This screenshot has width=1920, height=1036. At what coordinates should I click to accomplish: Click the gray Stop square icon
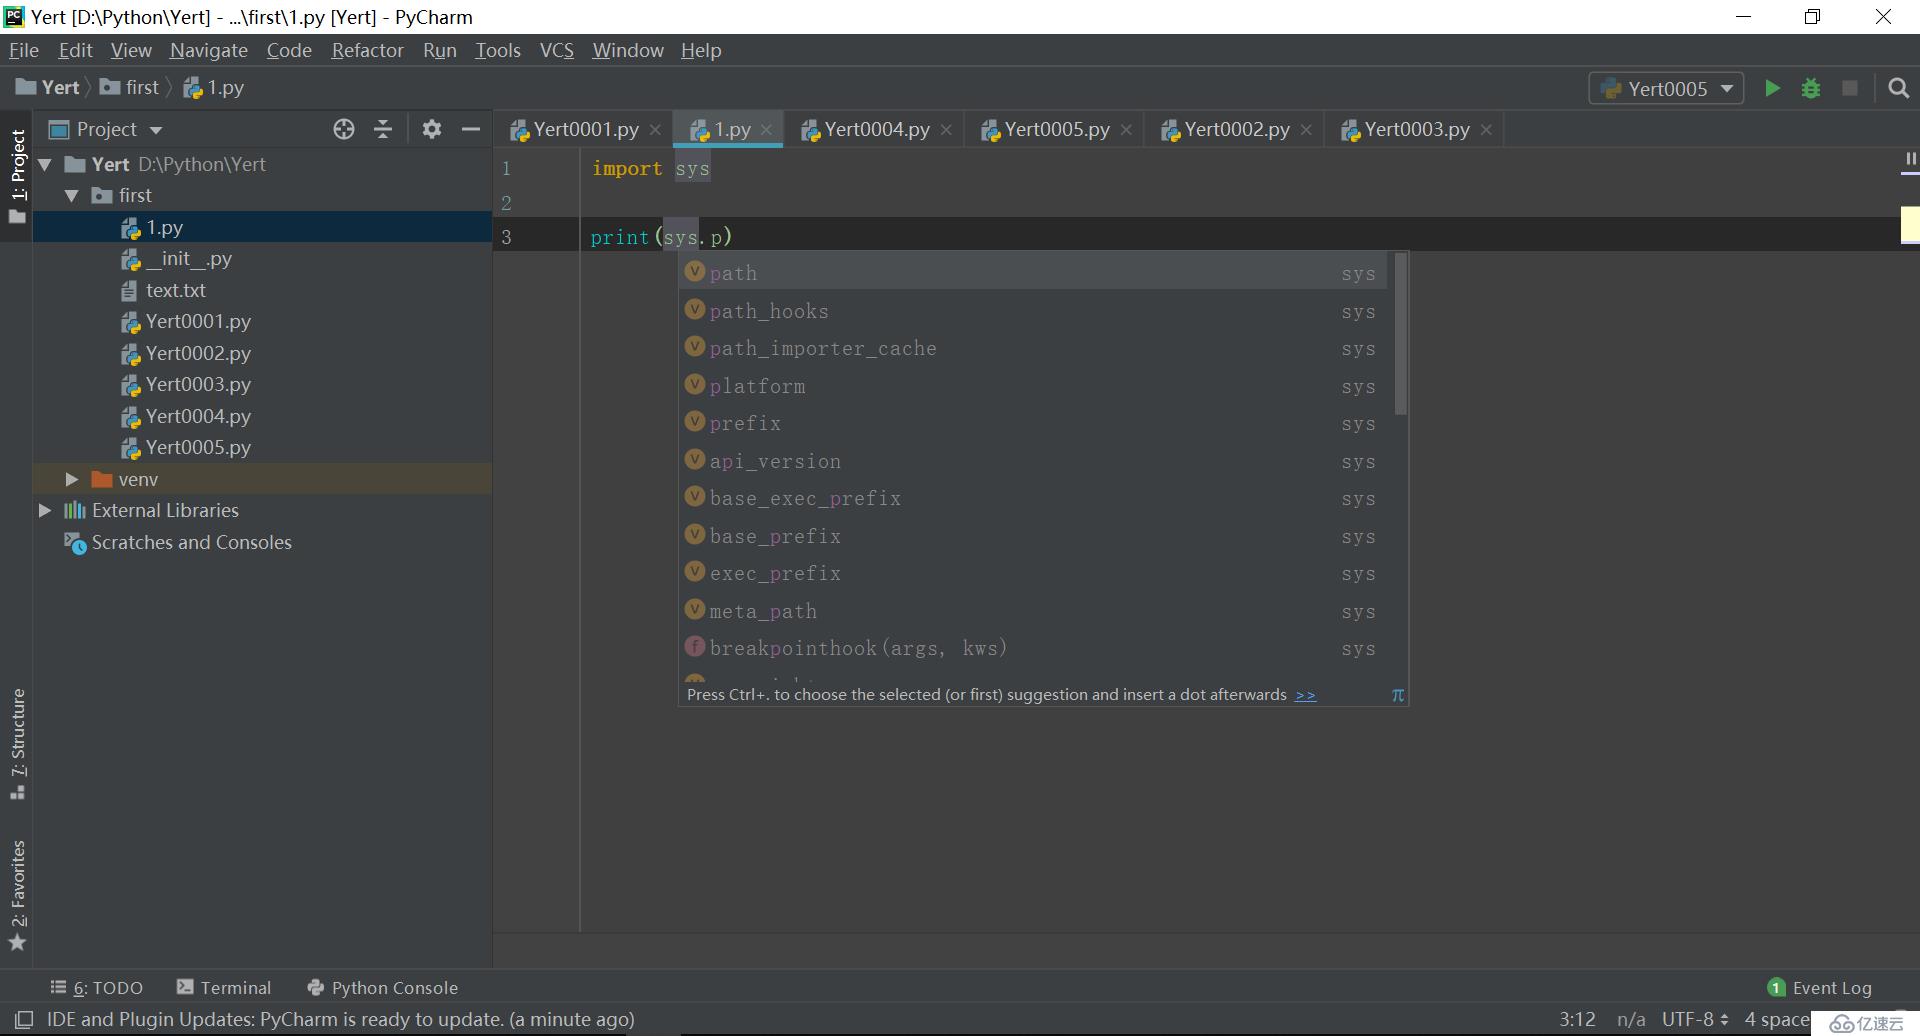click(x=1850, y=88)
